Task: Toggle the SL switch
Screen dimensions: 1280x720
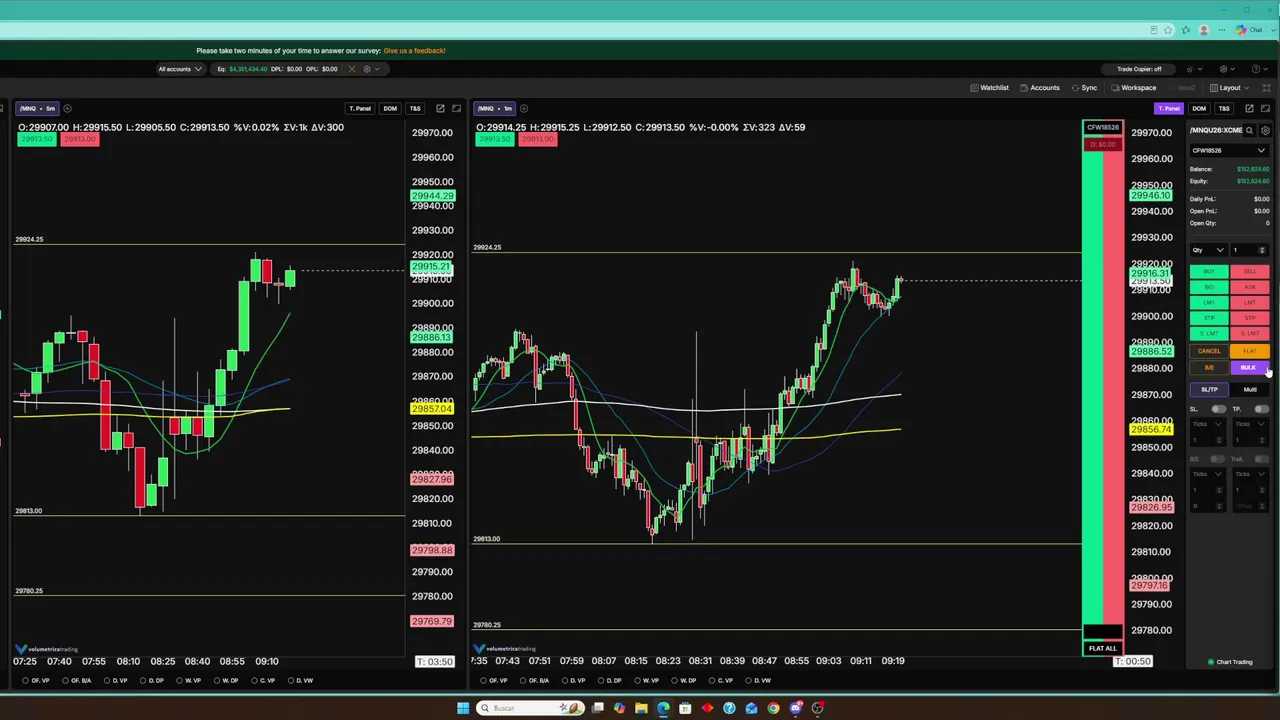Action: (x=1218, y=409)
